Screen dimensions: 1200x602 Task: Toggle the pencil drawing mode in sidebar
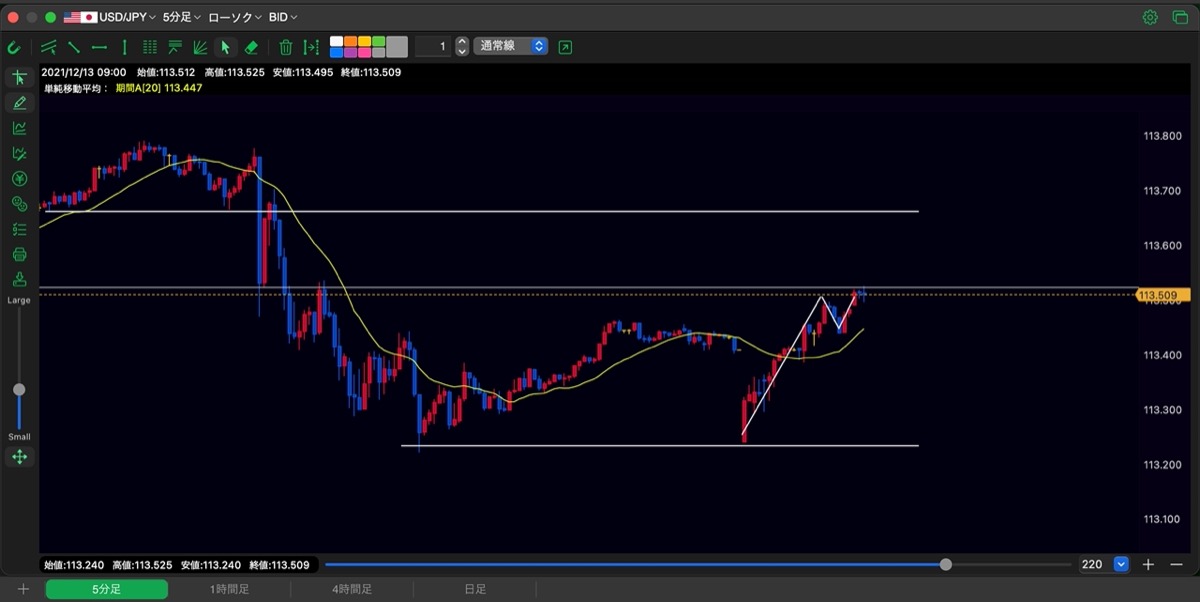pyautogui.click(x=19, y=103)
